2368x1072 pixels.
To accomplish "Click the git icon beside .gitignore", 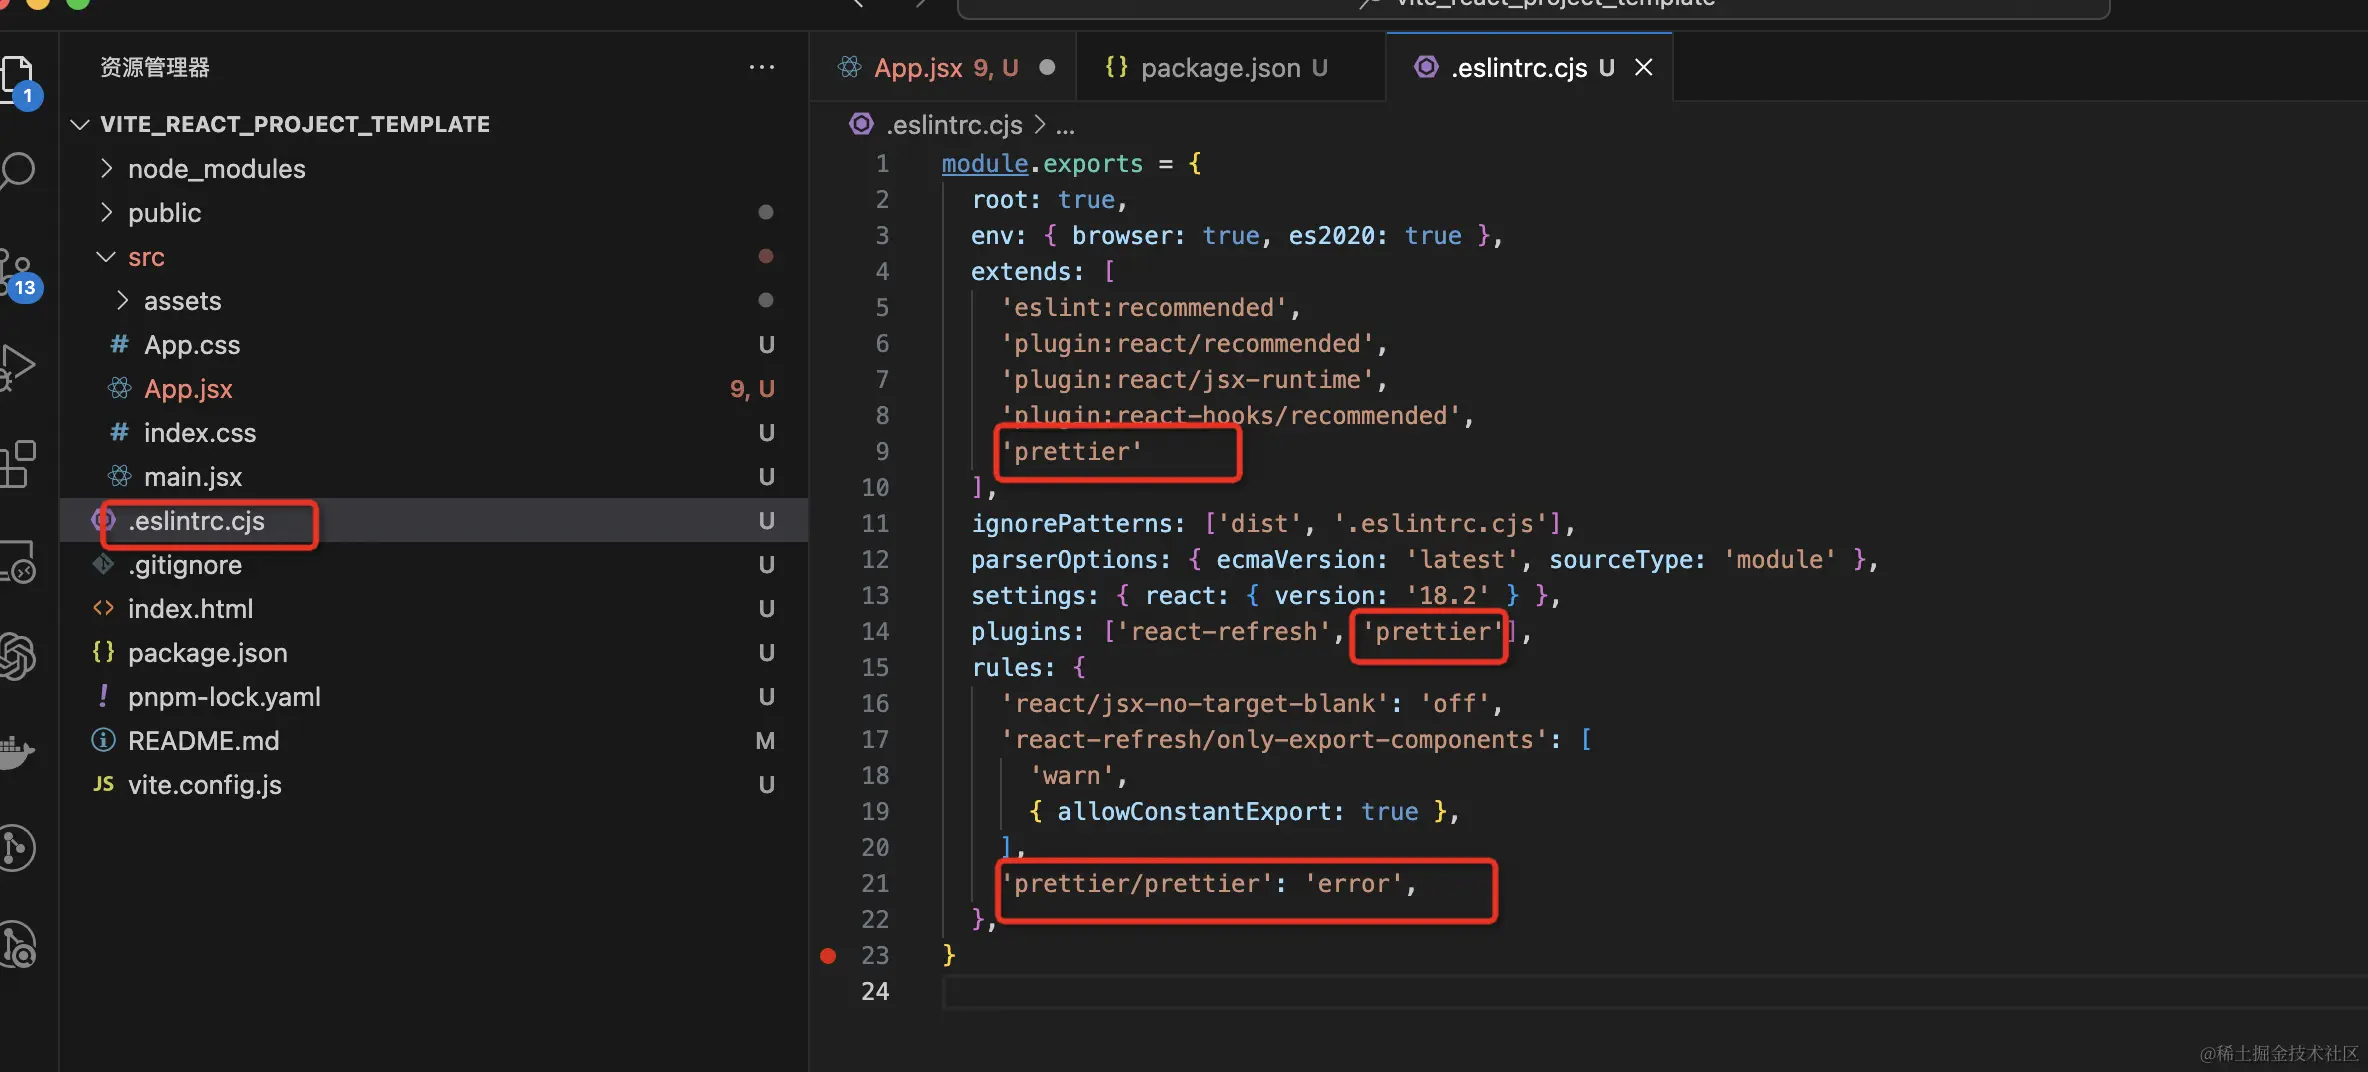I will click(x=103, y=564).
